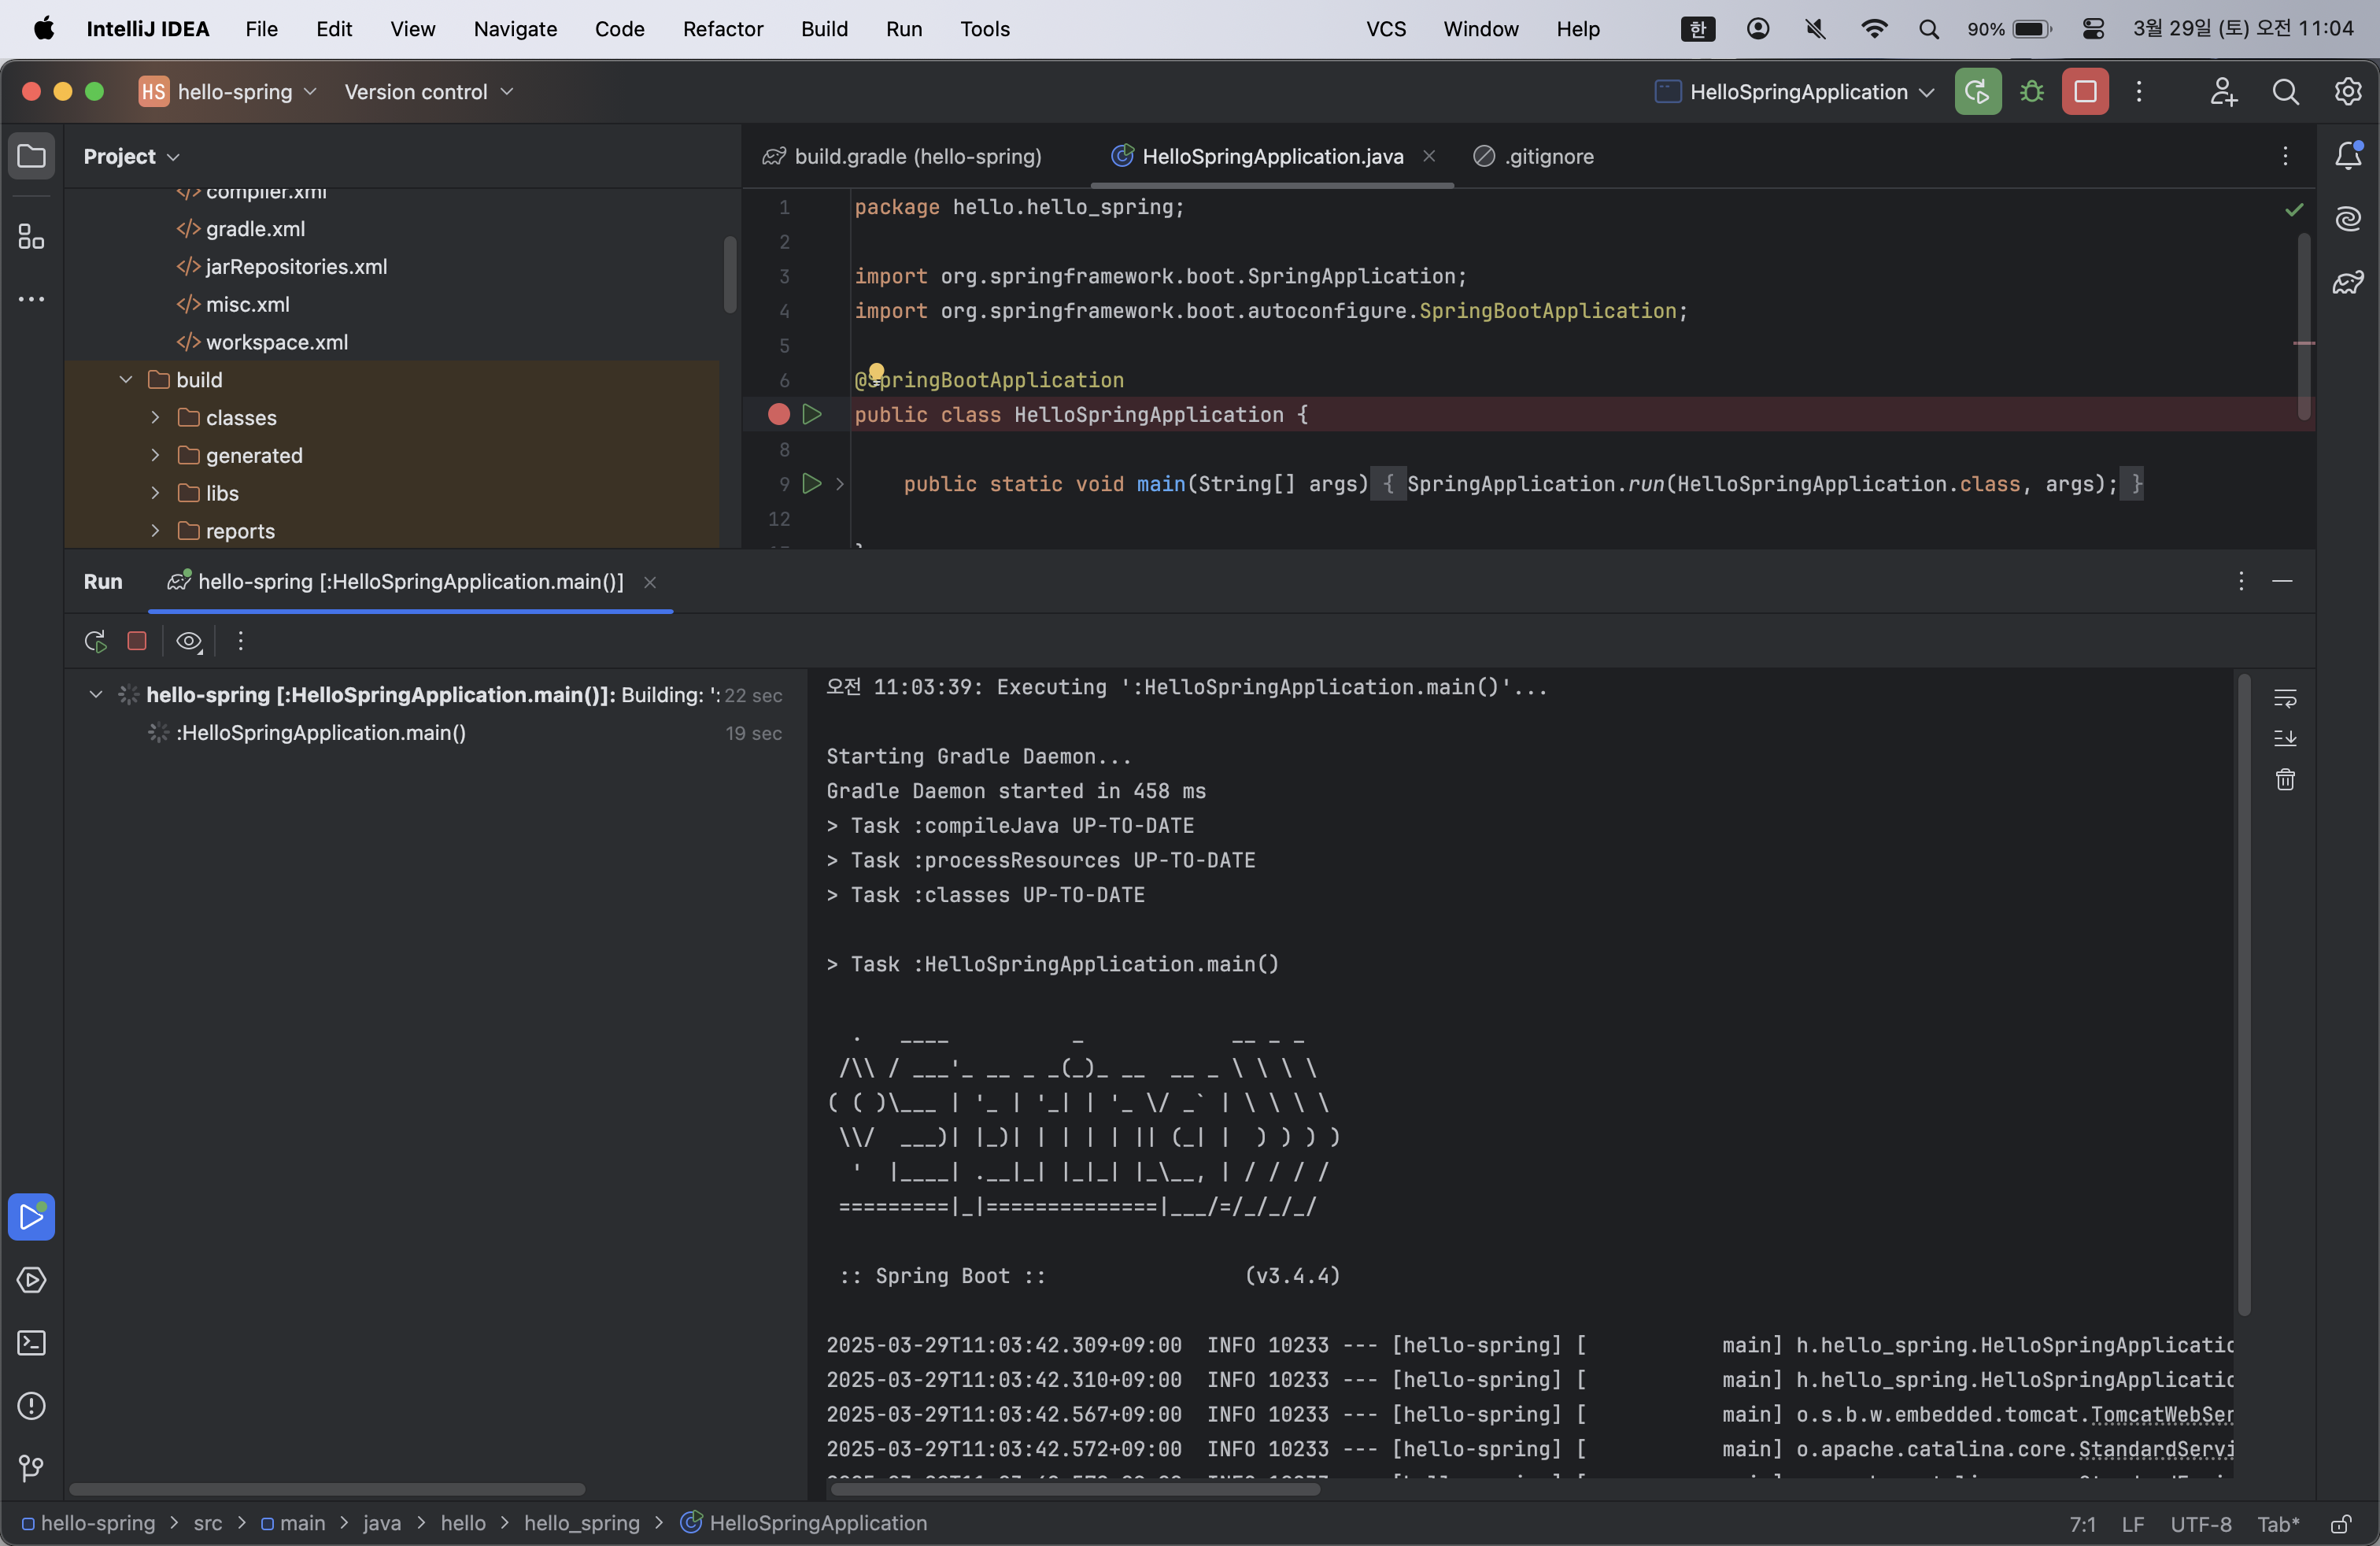Toggle the breakpoint on line 7
This screenshot has height=1546, width=2380.
(x=778, y=414)
